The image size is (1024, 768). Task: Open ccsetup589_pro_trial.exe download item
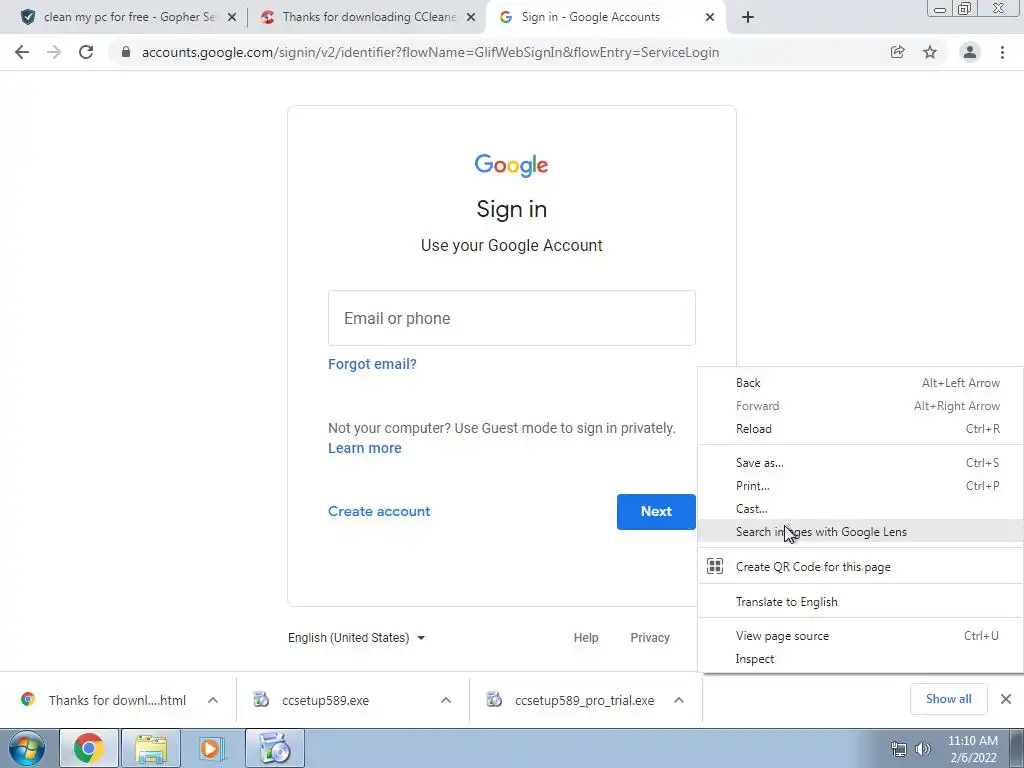click(571, 700)
